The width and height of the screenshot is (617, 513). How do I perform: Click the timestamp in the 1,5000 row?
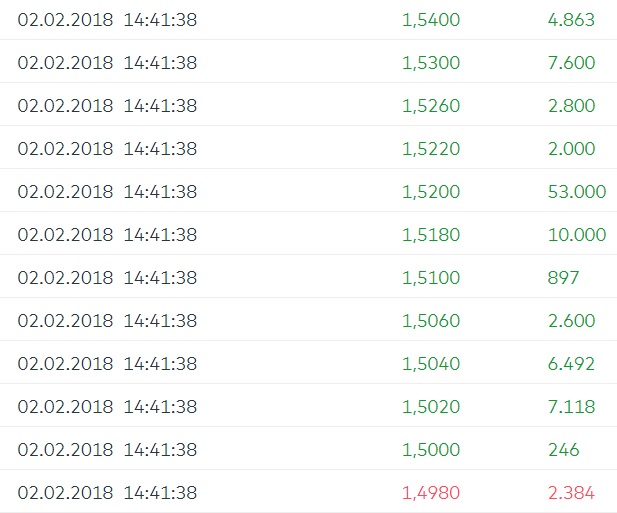pyautogui.click(x=107, y=450)
